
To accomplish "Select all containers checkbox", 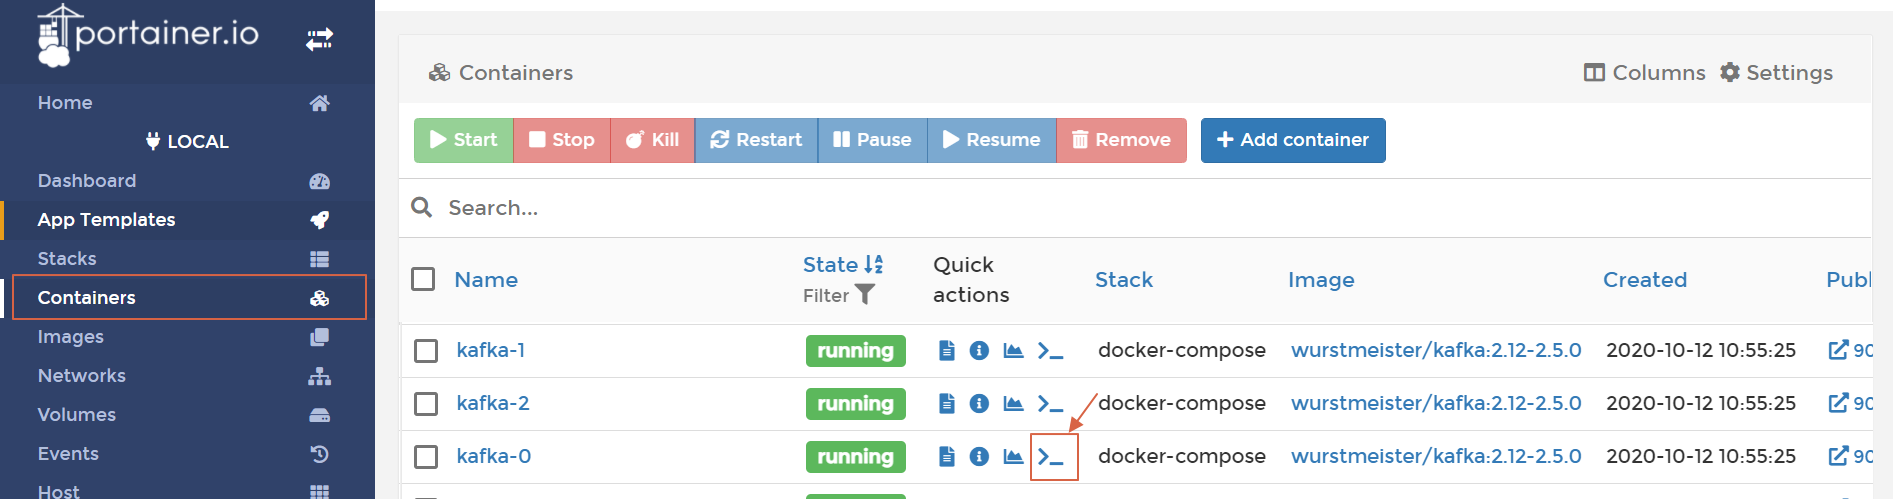I will pos(423,279).
